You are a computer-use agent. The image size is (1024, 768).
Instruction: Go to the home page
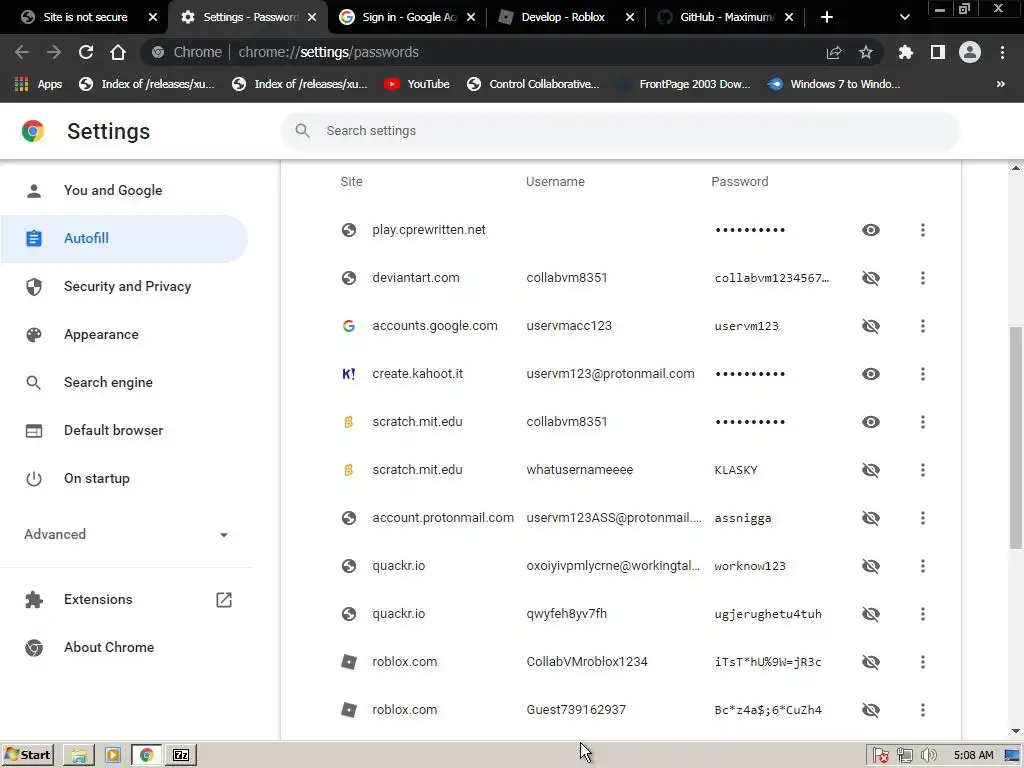(118, 52)
